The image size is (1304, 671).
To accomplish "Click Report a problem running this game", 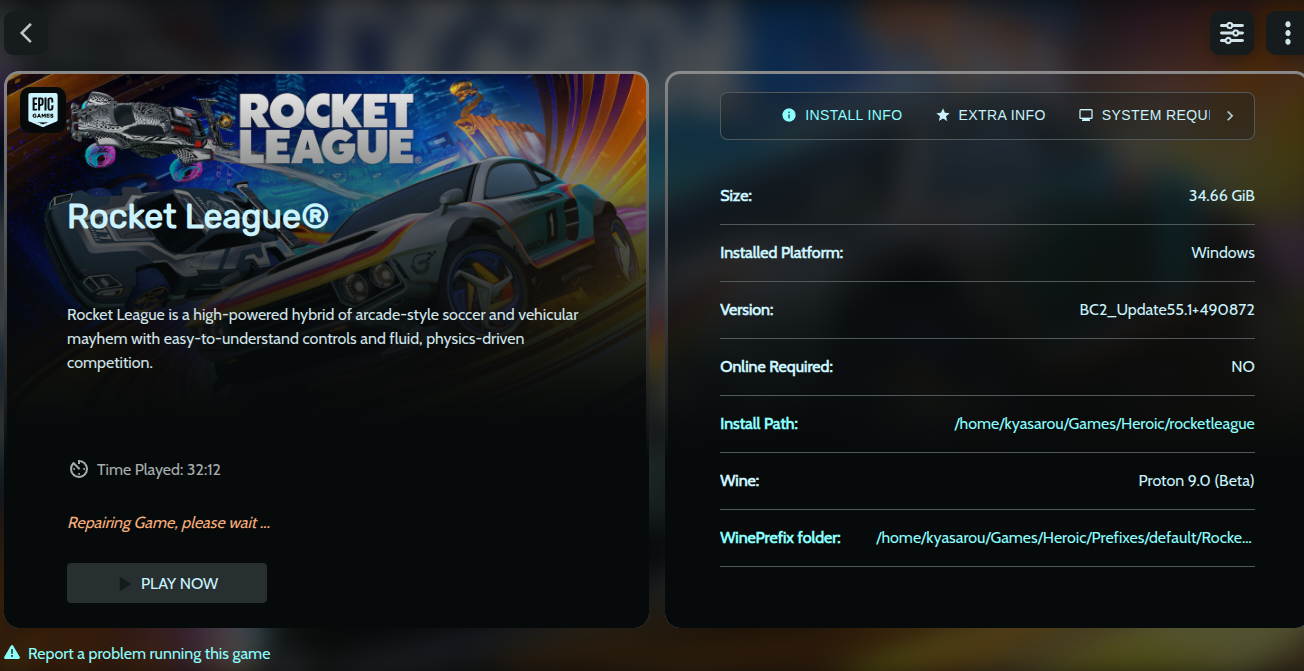I will pos(149,653).
